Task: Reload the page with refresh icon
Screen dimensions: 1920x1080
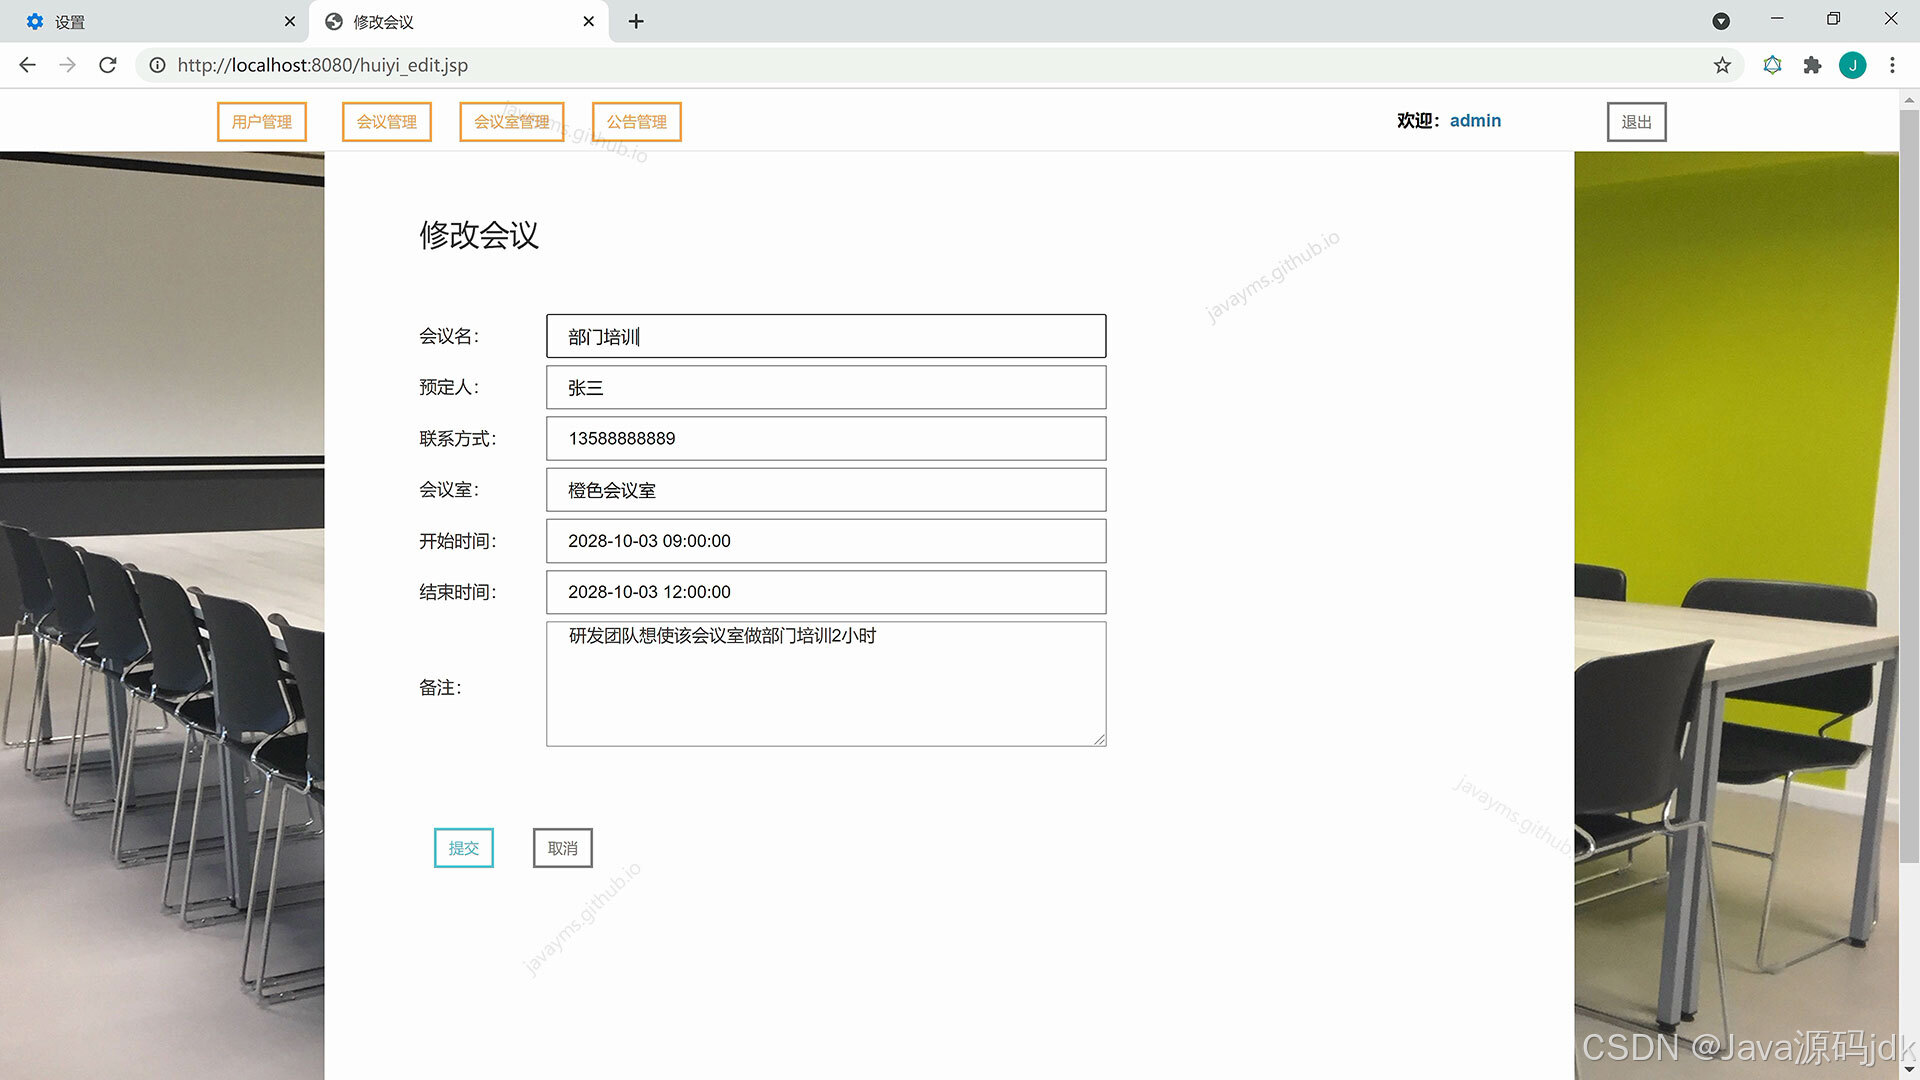Action: tap(108, 65)
